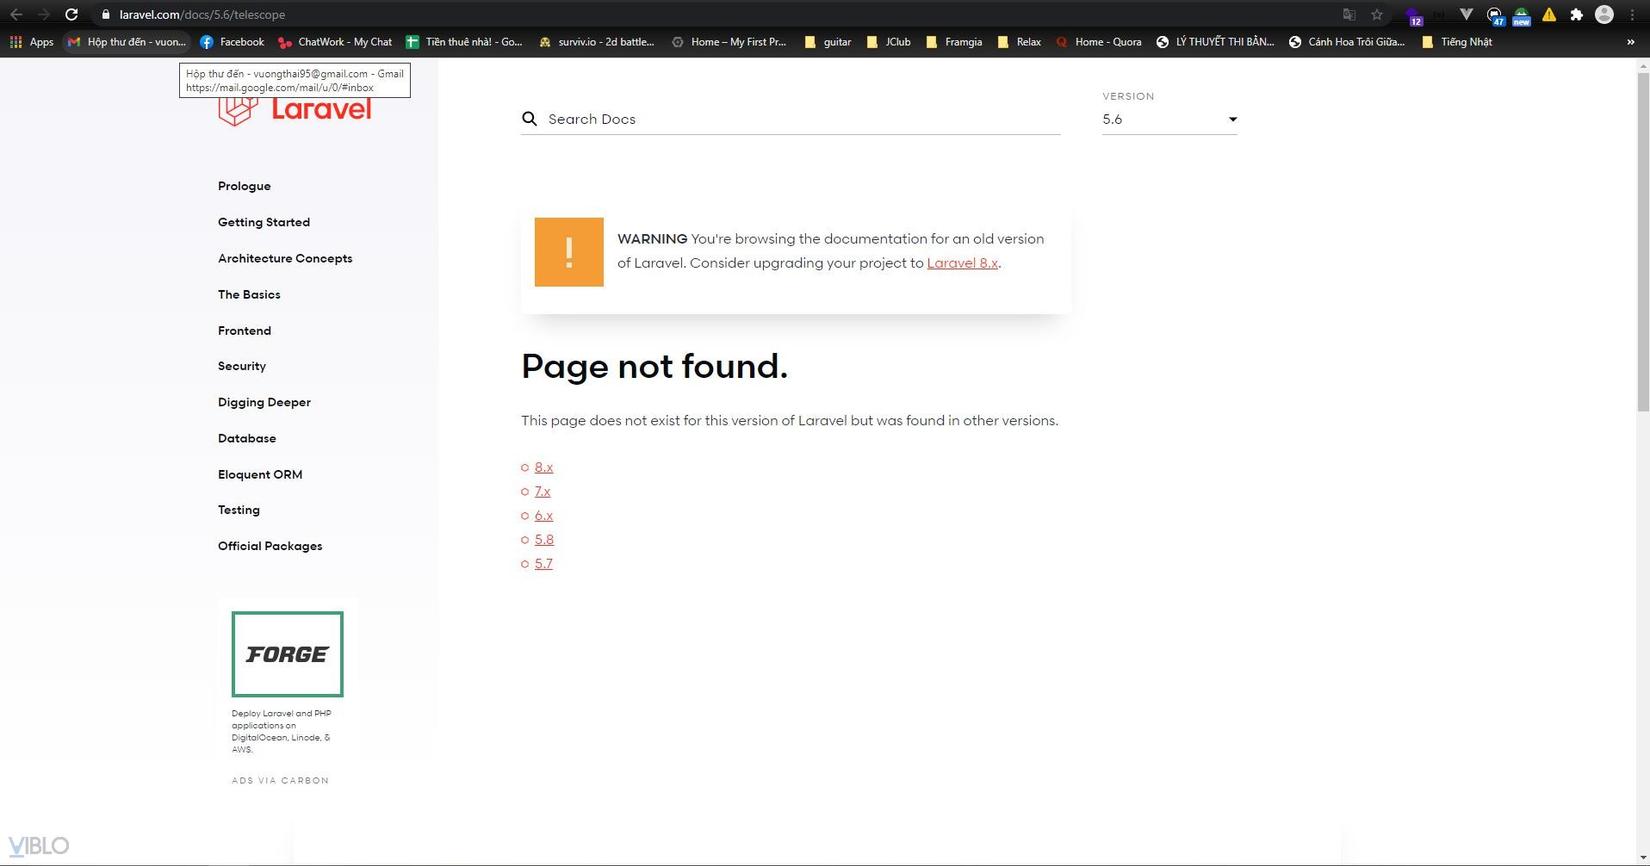Open the 7.x version link

tap(542, 491)
